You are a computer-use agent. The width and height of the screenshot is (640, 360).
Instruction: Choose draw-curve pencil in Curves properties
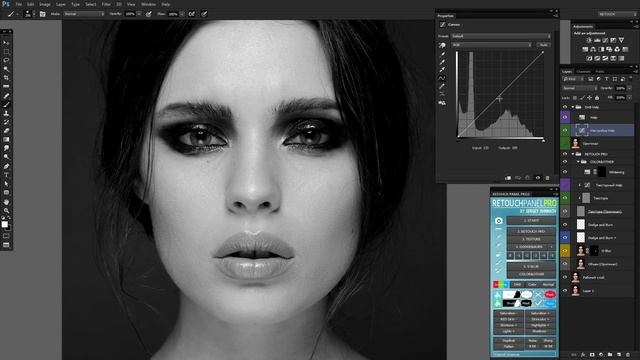[442, 87]
